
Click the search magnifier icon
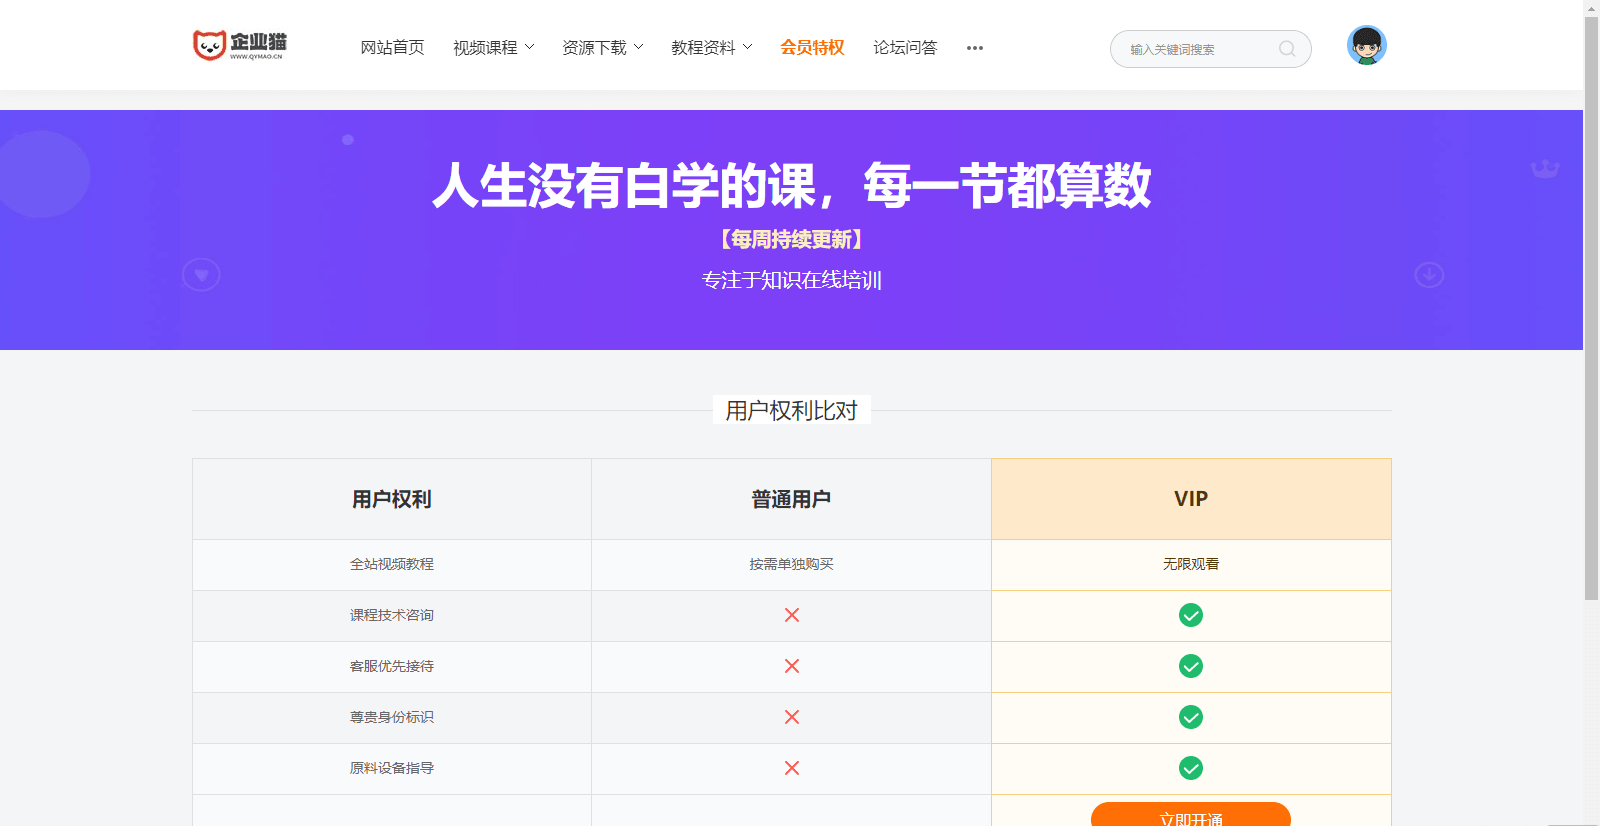[1287, 49]
